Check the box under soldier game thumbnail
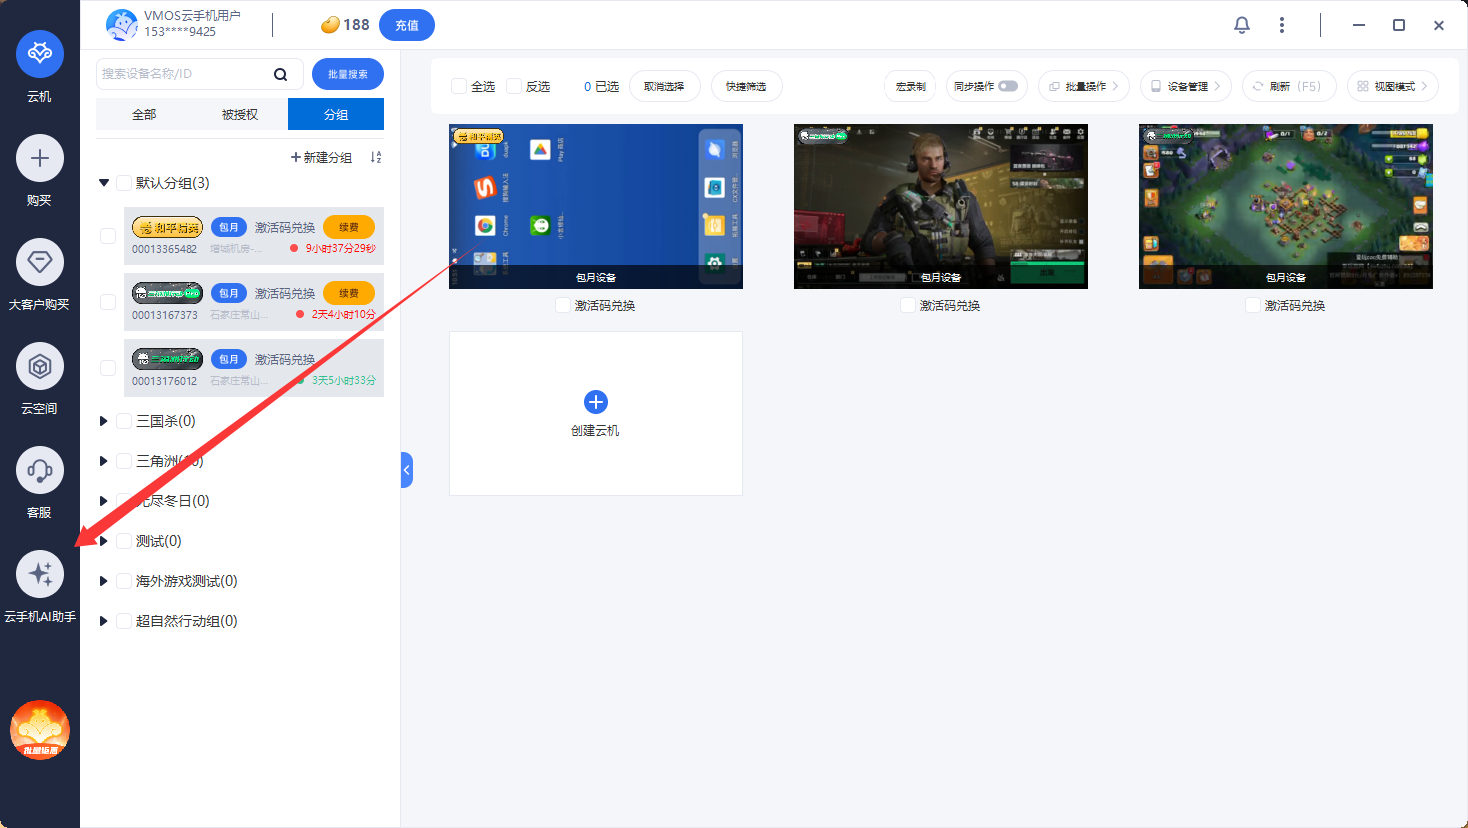Image resolution: width=1468 pixels, height=828 pixels. coord(908,305)
